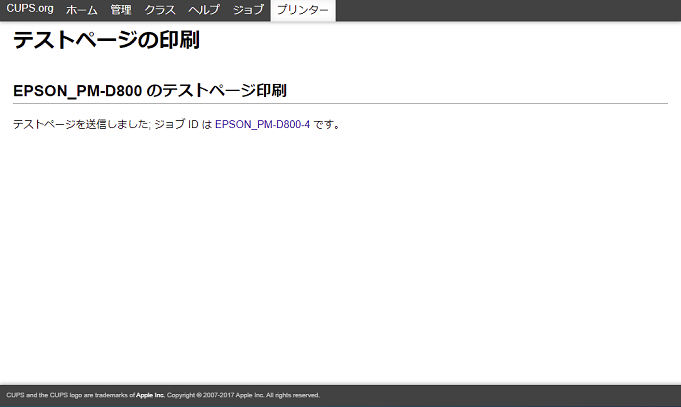
Task: Switch to the クラス tab
Action: 160,10
